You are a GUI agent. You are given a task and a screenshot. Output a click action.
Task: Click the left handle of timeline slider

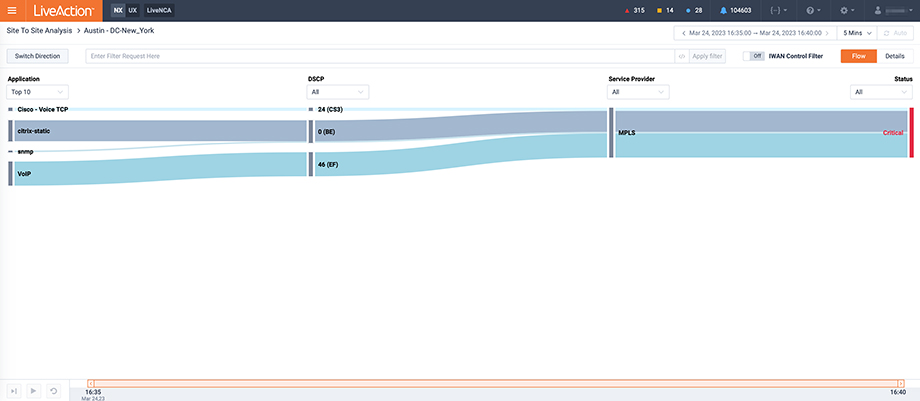click(x=91, y=383)
